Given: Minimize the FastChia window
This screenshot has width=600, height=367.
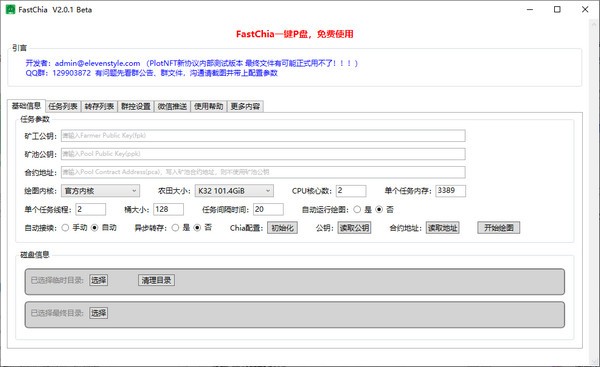Looking at the screenshot, I should (530, 10).
